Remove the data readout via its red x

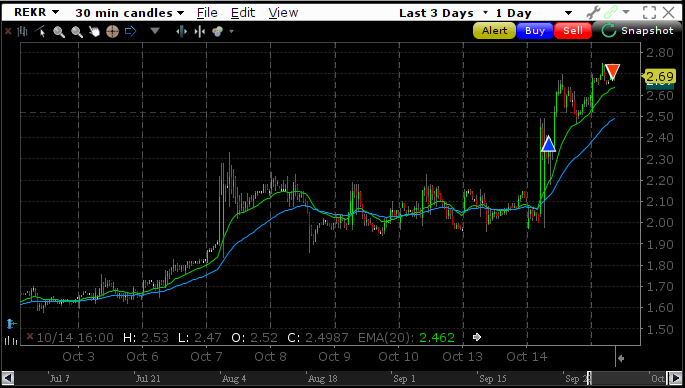click(30, 336)
